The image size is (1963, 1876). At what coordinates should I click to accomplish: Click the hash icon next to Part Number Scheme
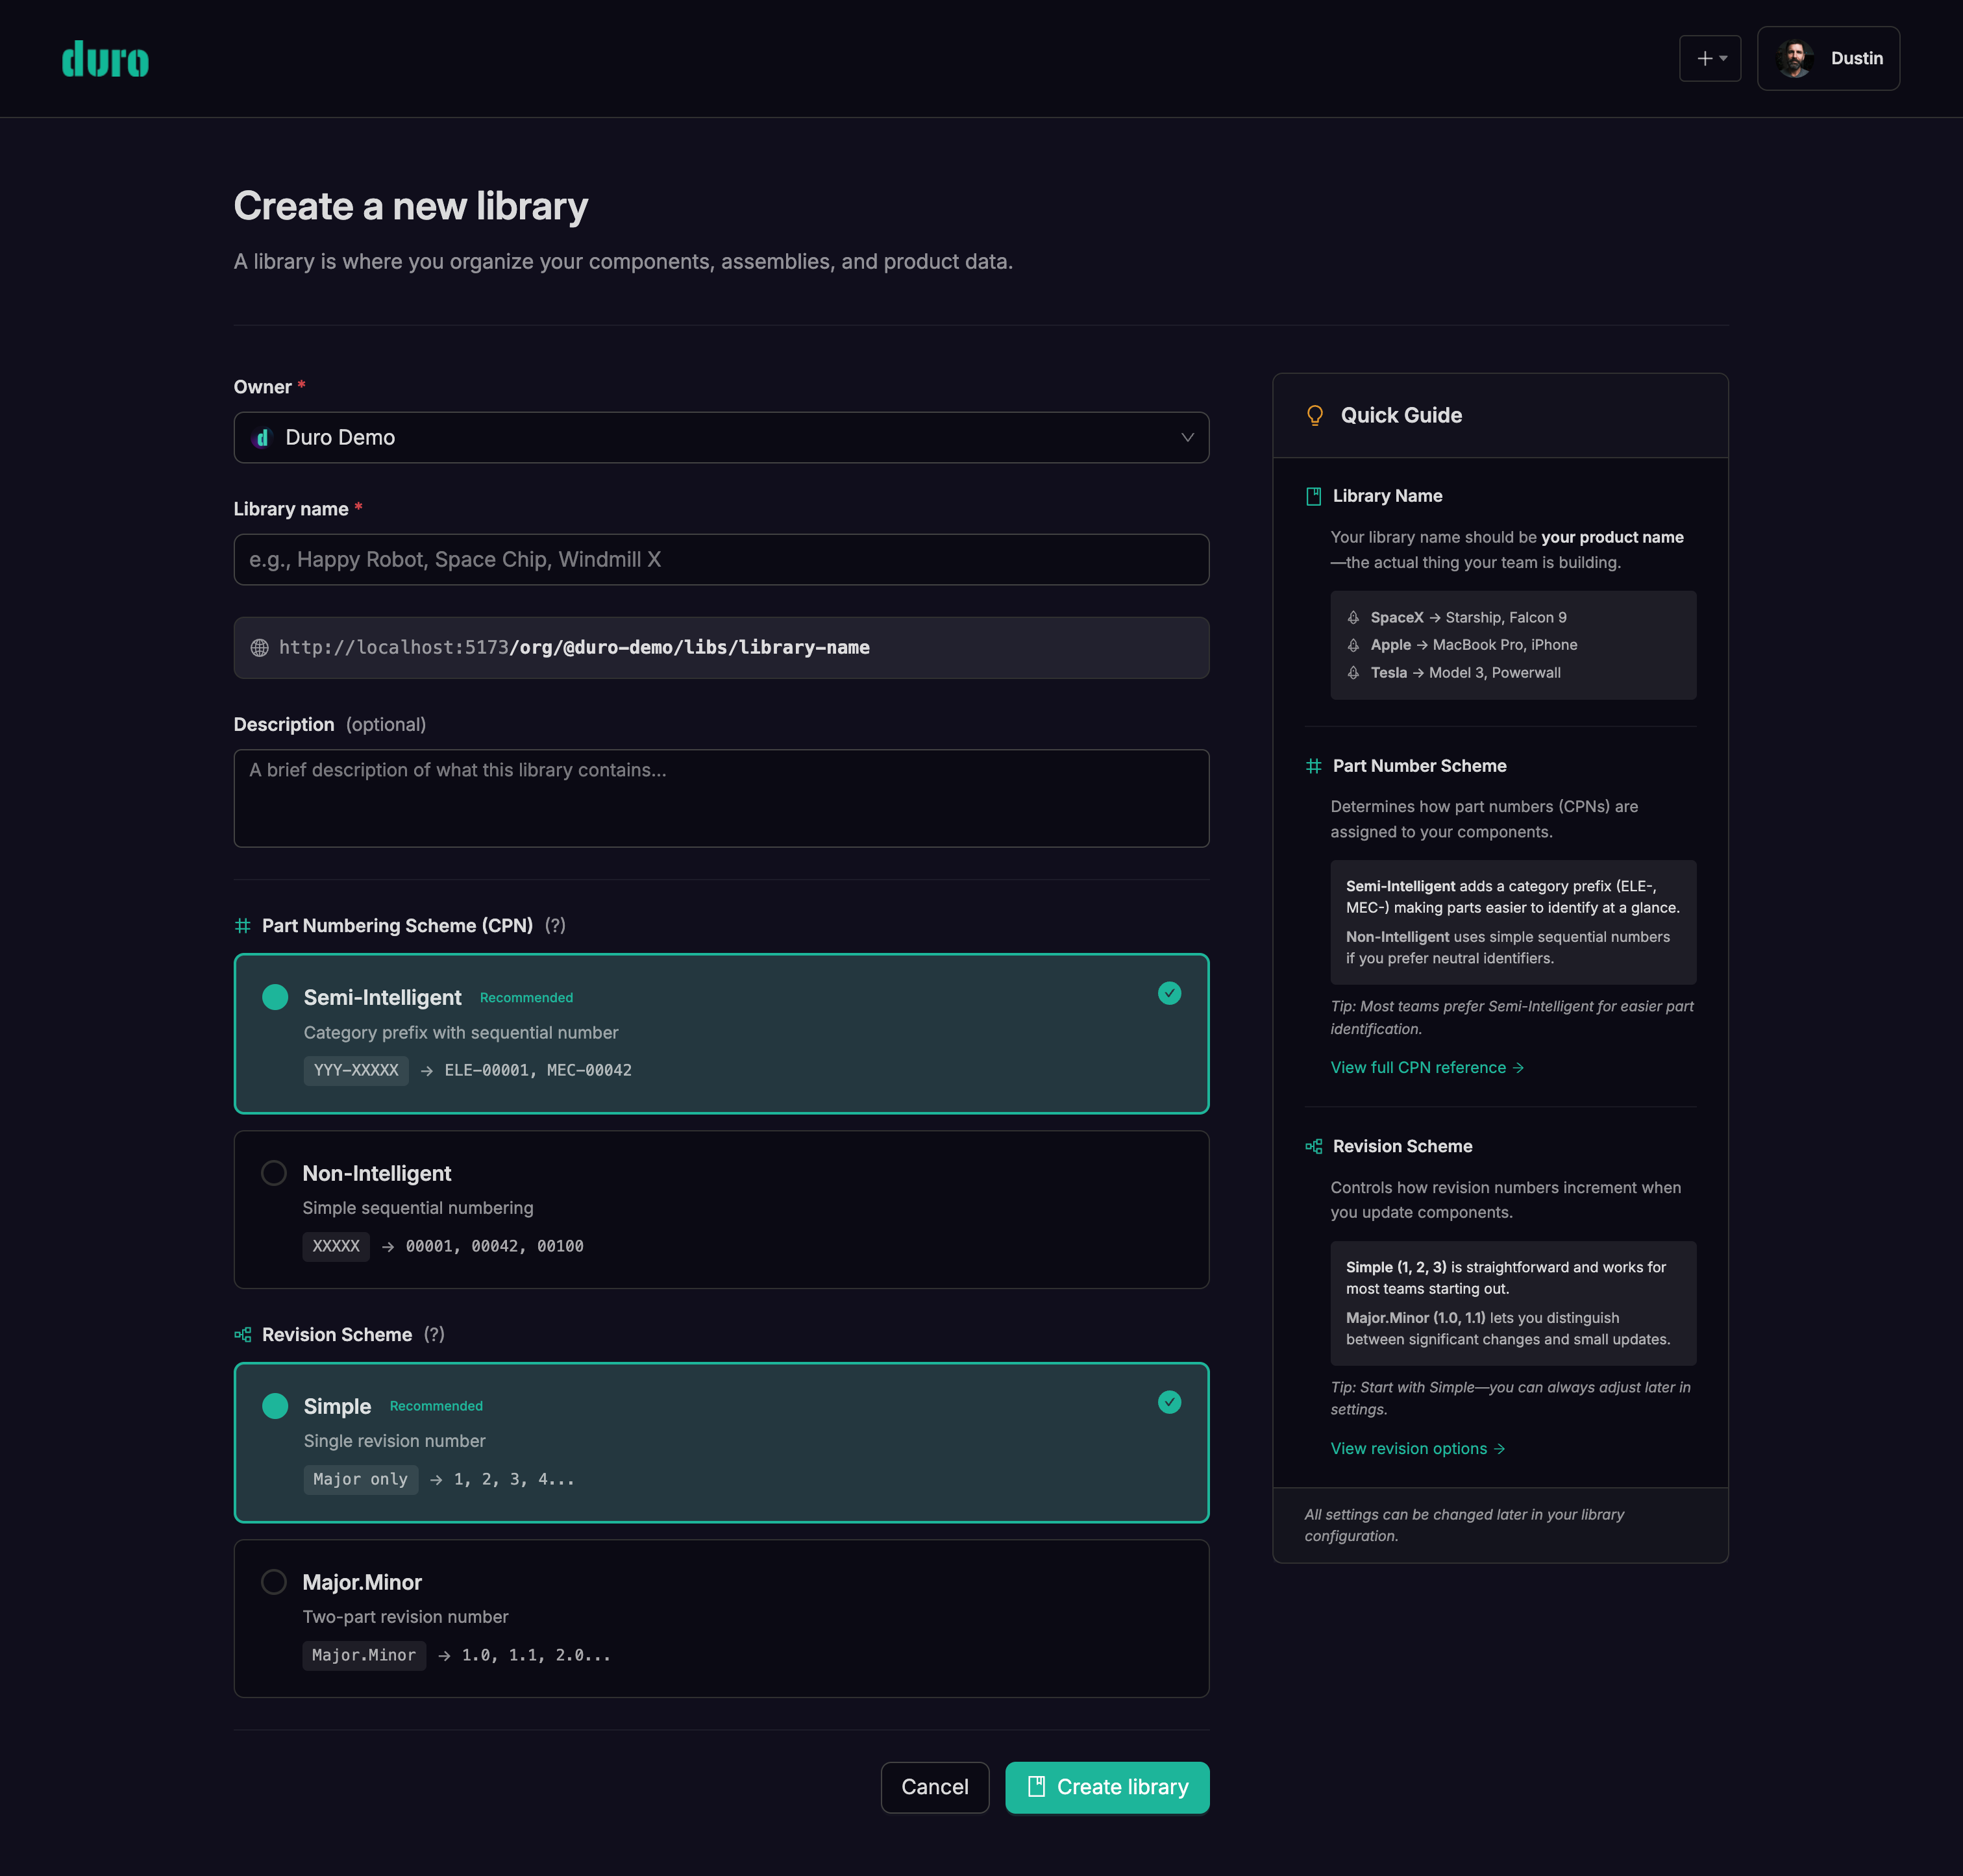[x=1313, y=766]
